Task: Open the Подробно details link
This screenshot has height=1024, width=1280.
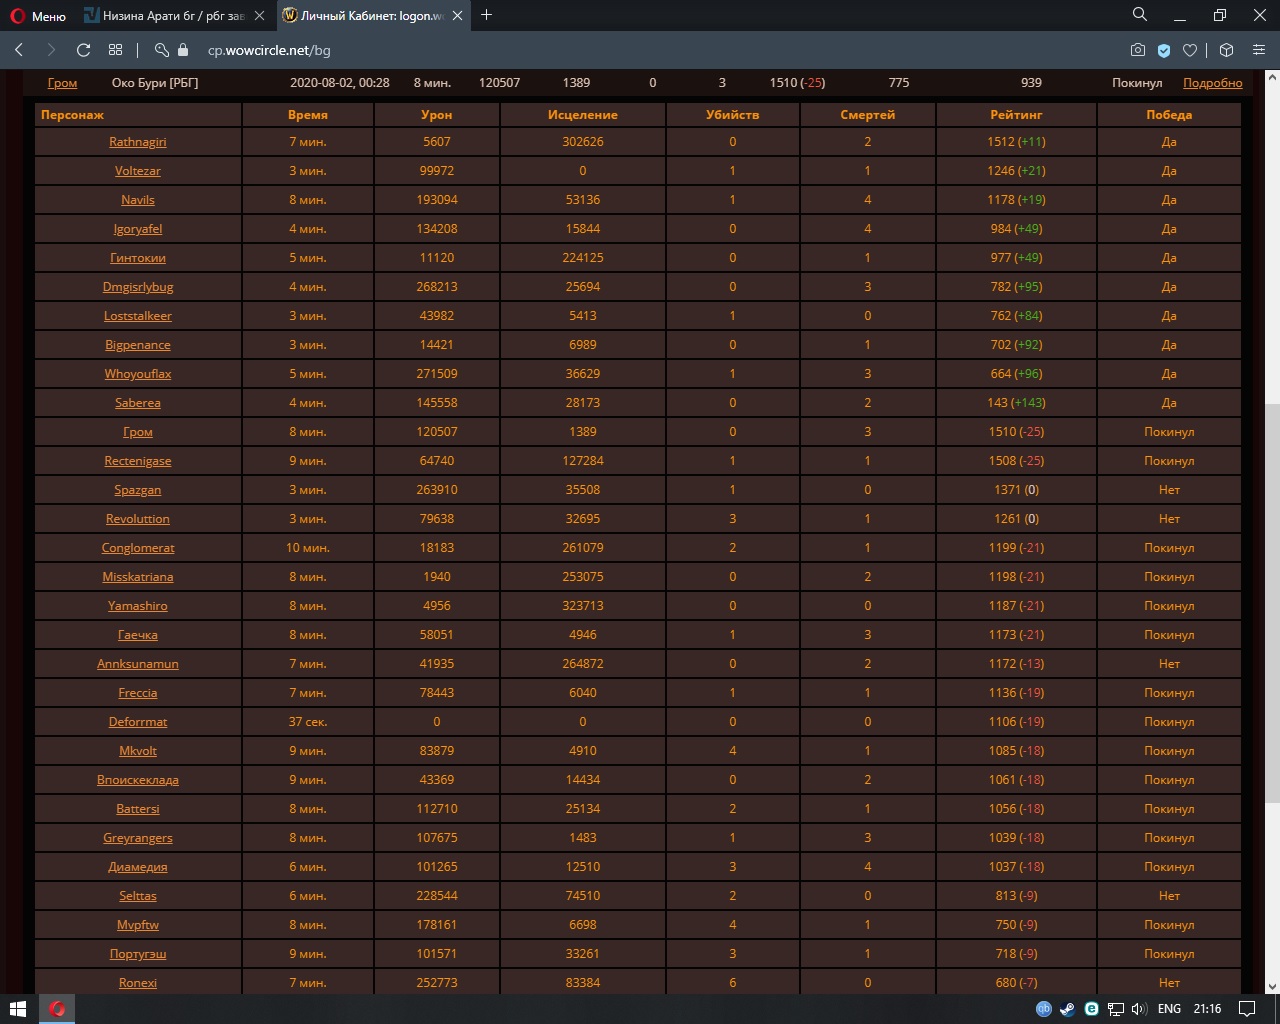Action: [1212, 83]
